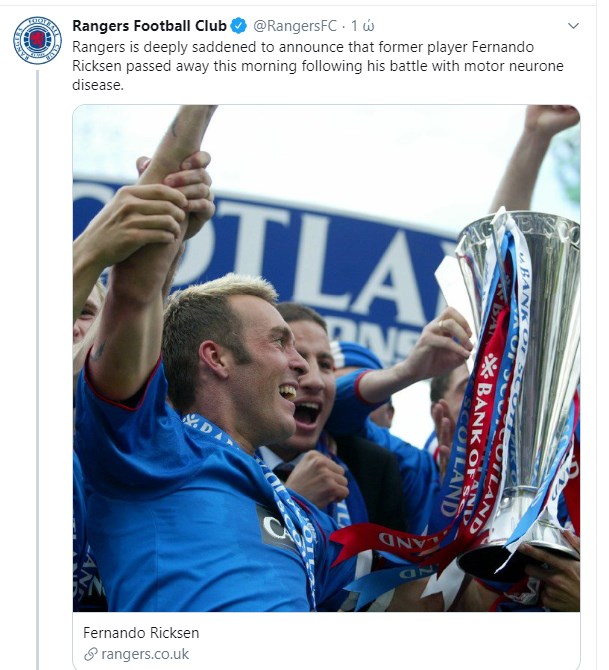Open the trophy celebration photo preview
The width and height of the screenshot is (609, 670).
point(327,358)
